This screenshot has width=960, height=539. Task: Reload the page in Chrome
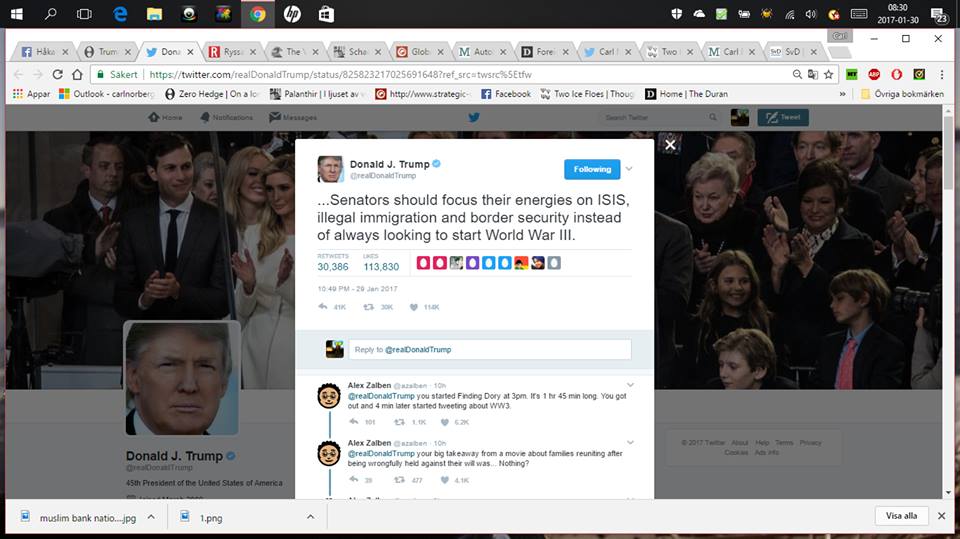pyautogui.click(x=58, y=74)
